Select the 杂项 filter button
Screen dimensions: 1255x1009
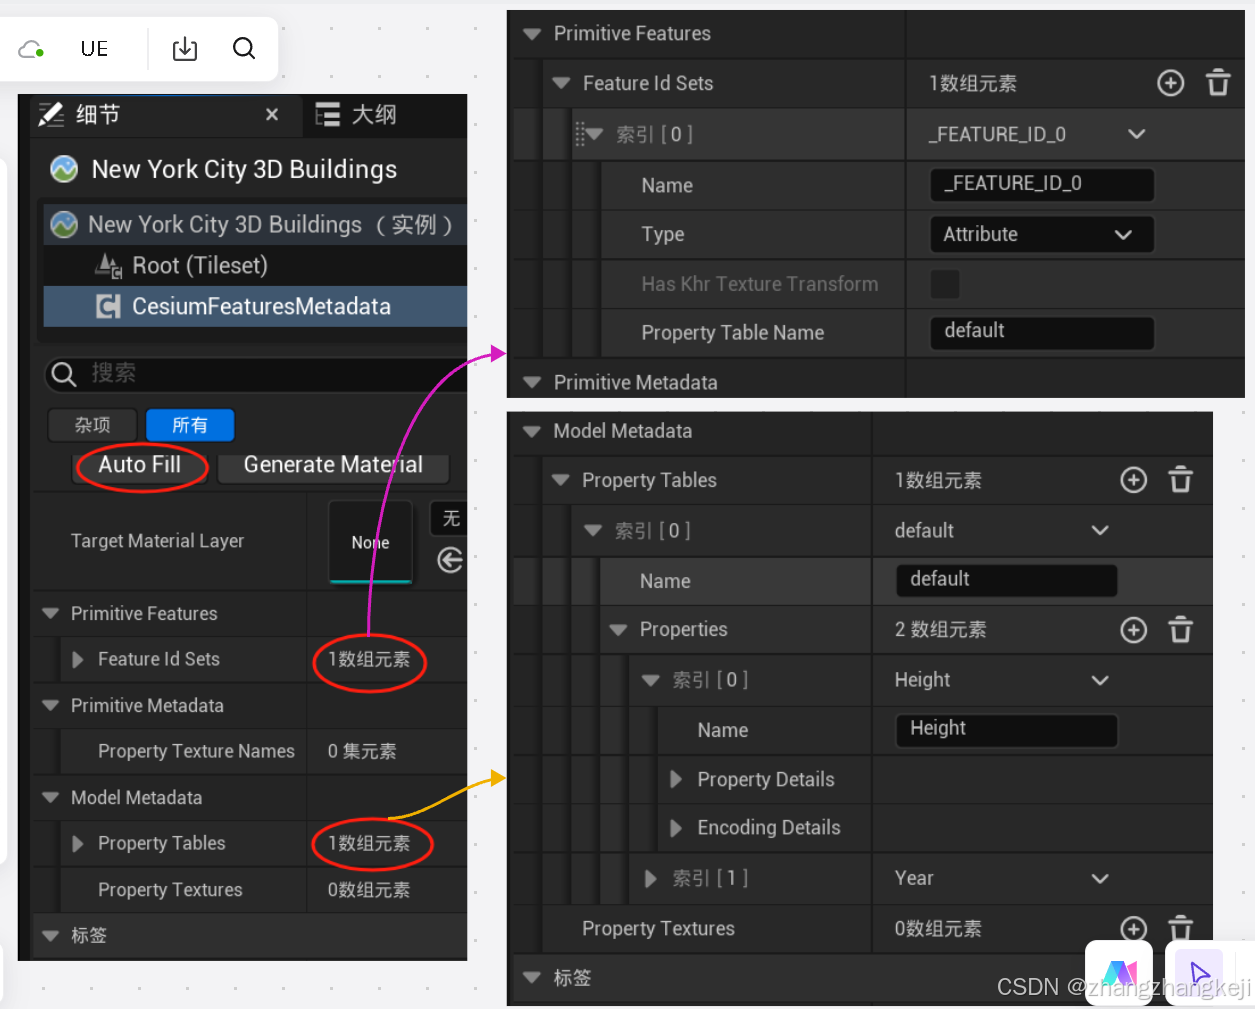point(93,425)
